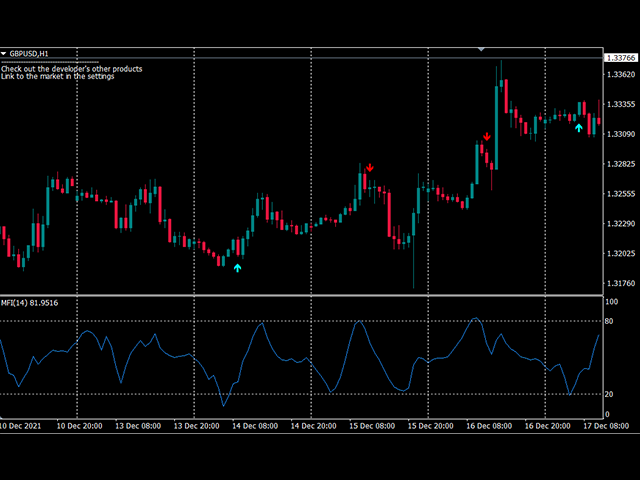Click the 15 Dec 20:00 time label

coord(431,425)
